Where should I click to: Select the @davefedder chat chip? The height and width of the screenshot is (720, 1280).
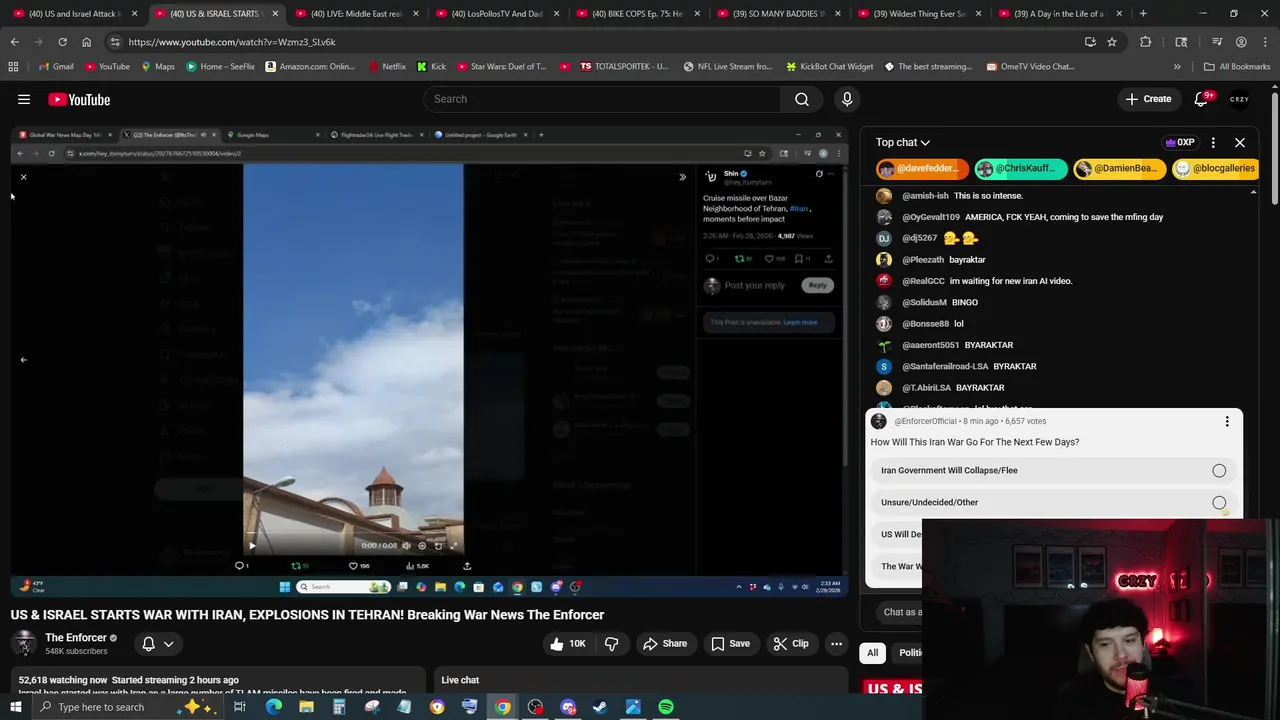(922, 168)
